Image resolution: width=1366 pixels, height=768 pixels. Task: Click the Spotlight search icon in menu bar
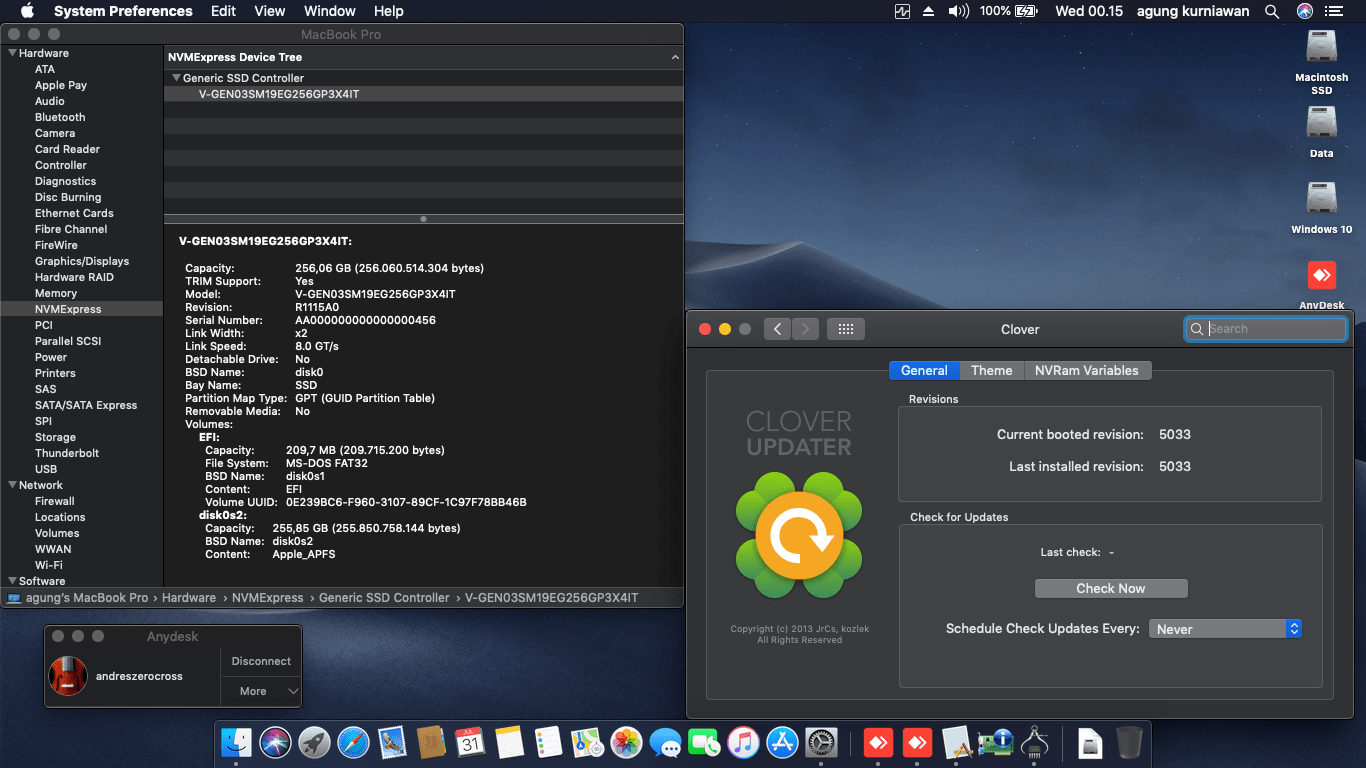(x=1271, y=11)
